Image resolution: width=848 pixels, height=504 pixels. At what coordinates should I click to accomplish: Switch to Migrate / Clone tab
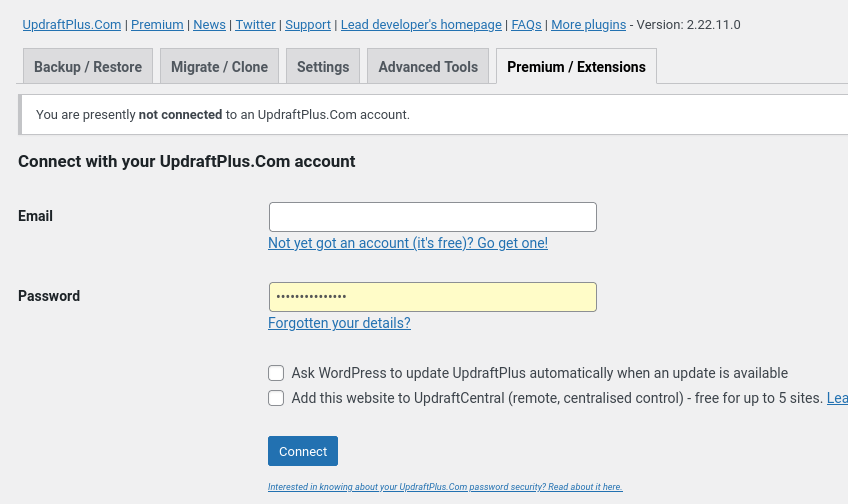click(x=219, y=67)
